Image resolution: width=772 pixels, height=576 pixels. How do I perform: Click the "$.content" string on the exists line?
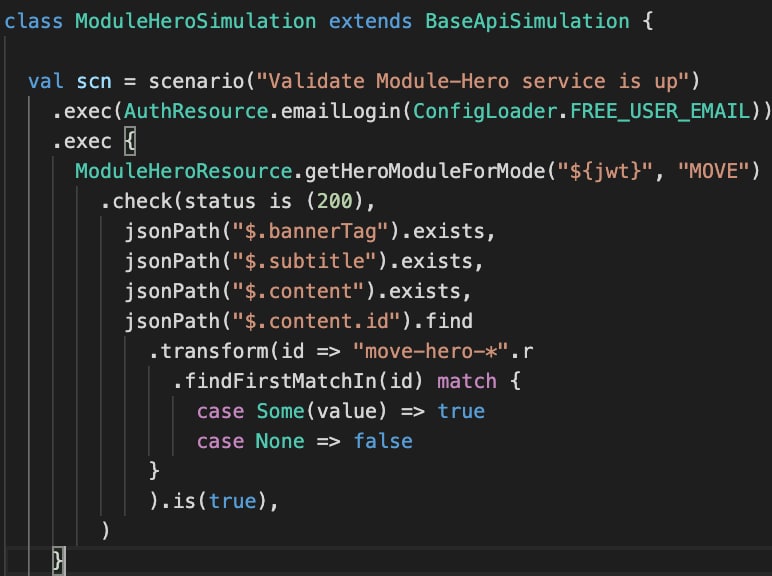coord(298,291)
